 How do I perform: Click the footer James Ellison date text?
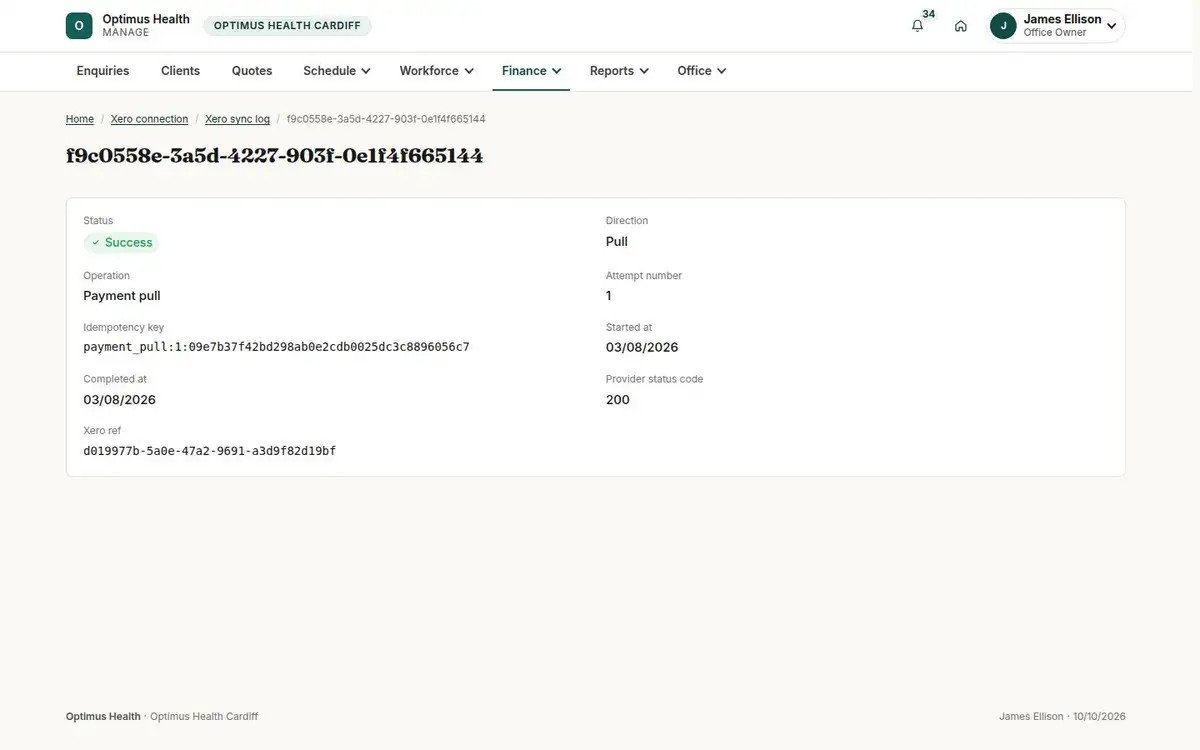1062,717
